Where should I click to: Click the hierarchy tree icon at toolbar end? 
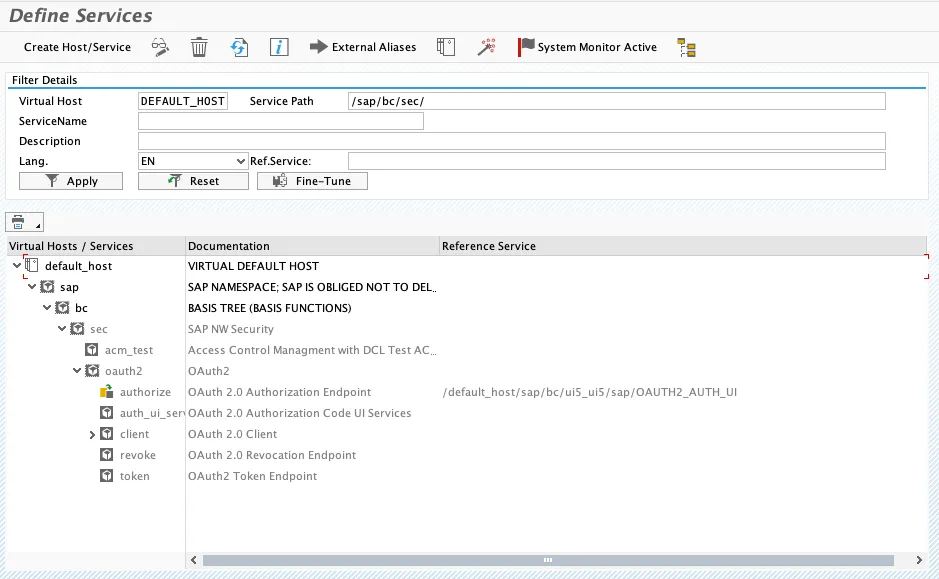[686, 47]
